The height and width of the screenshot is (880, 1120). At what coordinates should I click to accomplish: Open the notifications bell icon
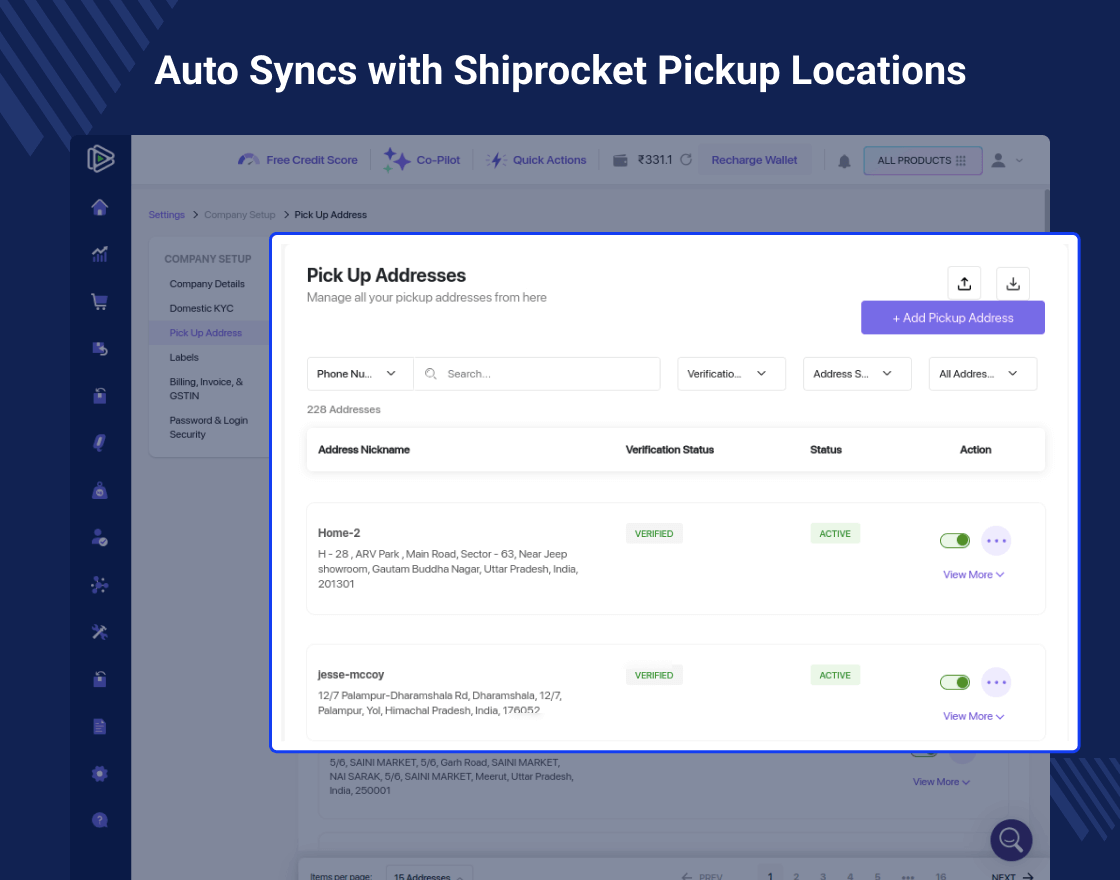click(843, 160)
